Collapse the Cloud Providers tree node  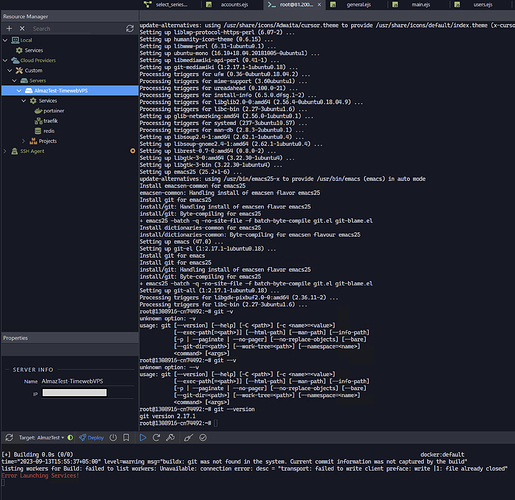click(5, 60)
